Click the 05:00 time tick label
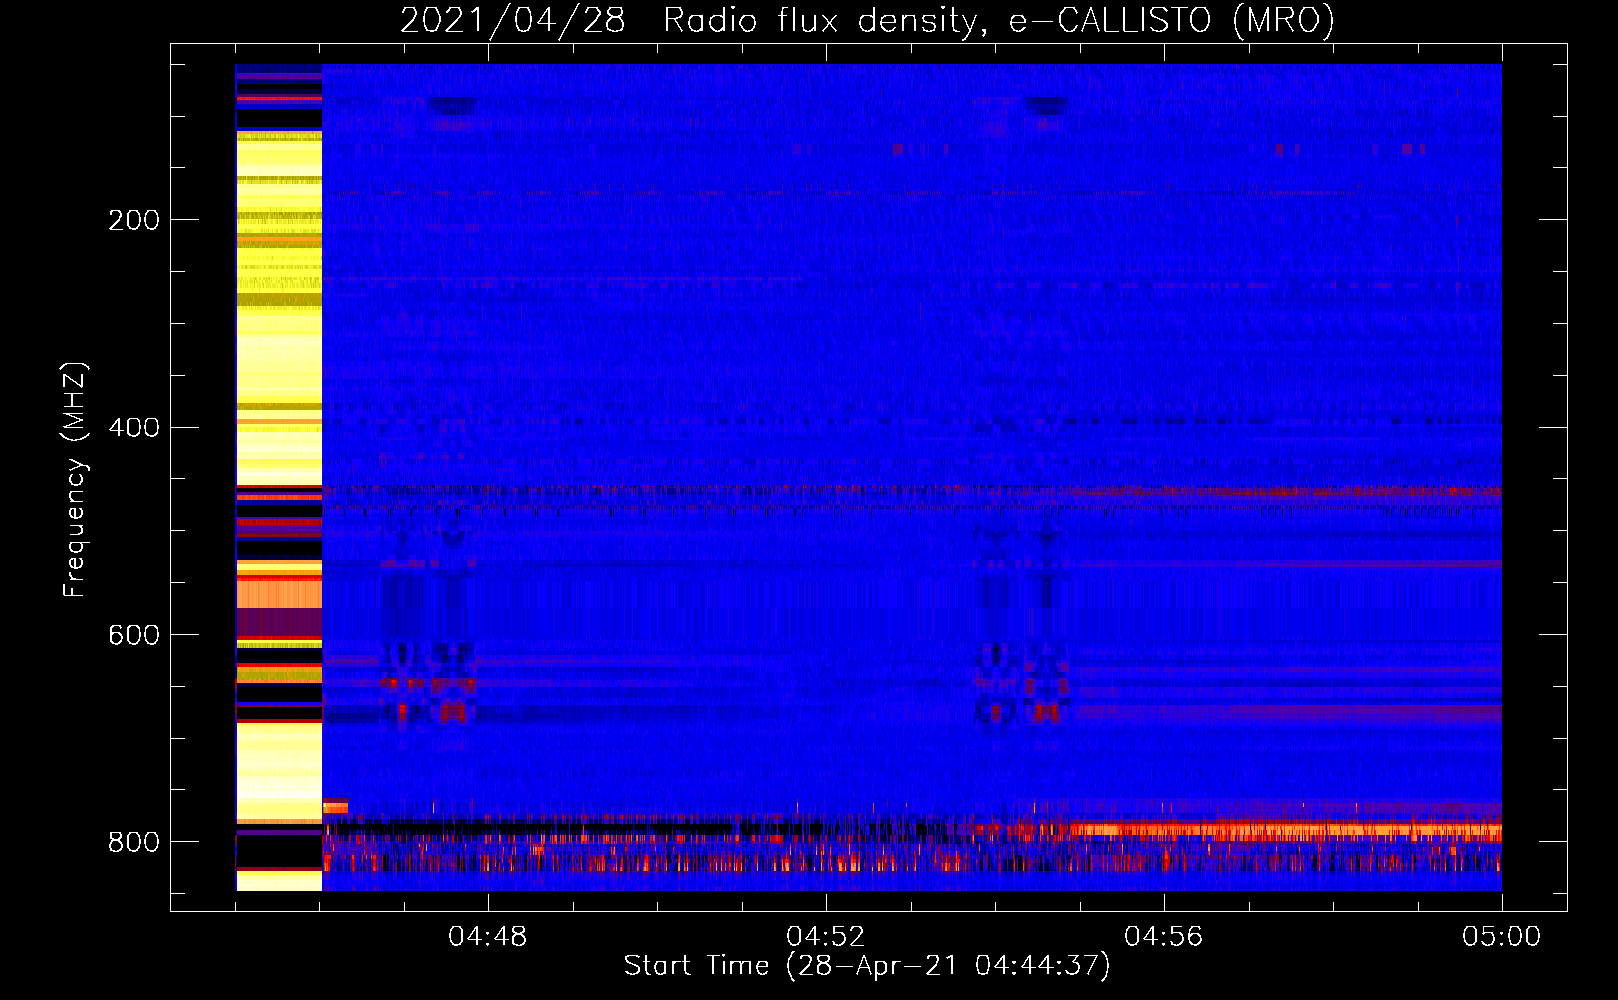The image size is (1618, 1000). coord(1502,937)
